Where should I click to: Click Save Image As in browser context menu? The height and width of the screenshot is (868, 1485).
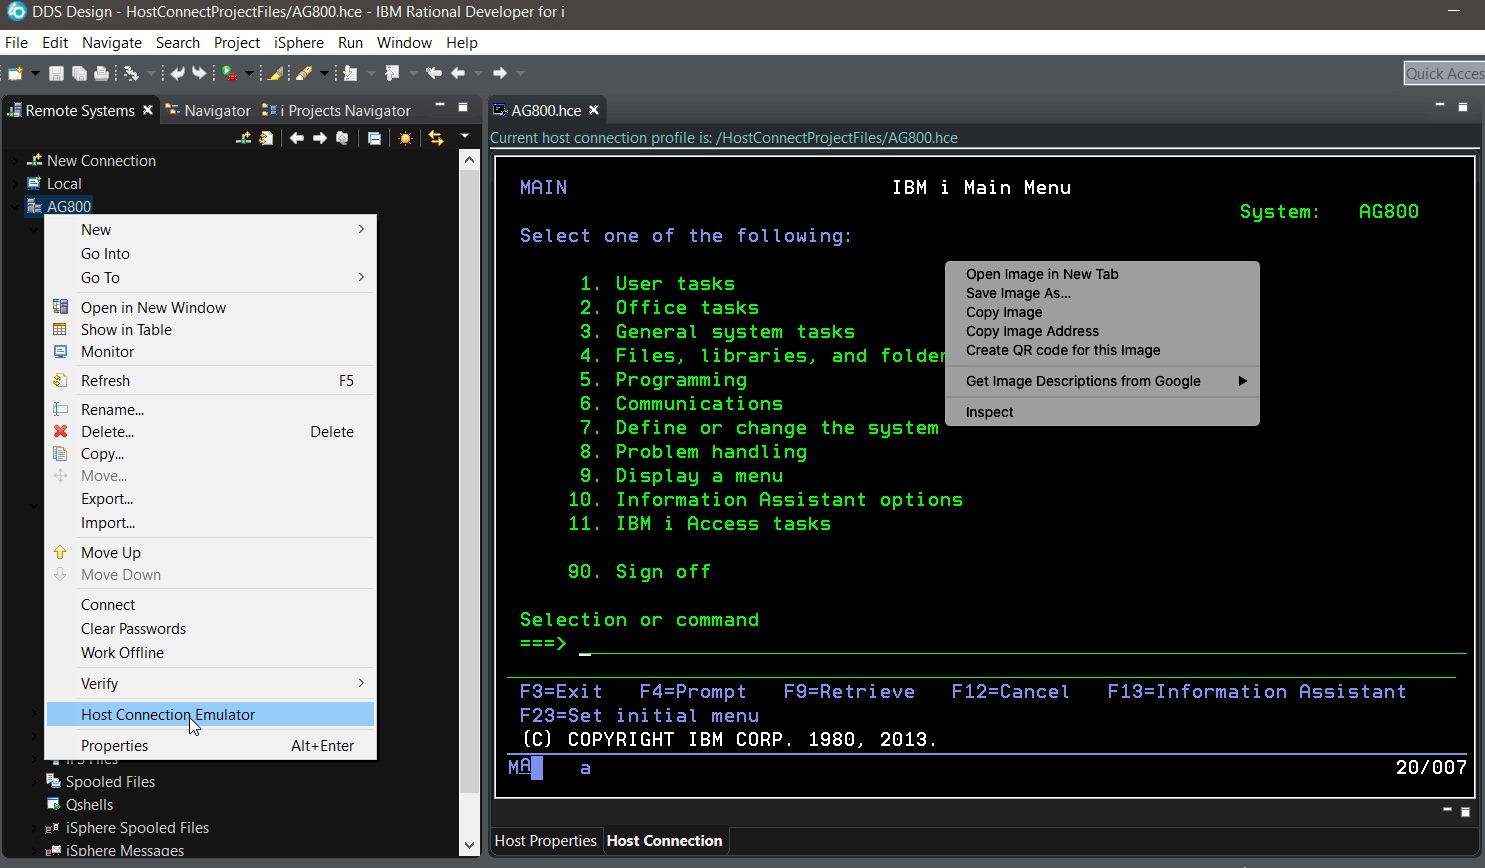[x=1018, y=293]
